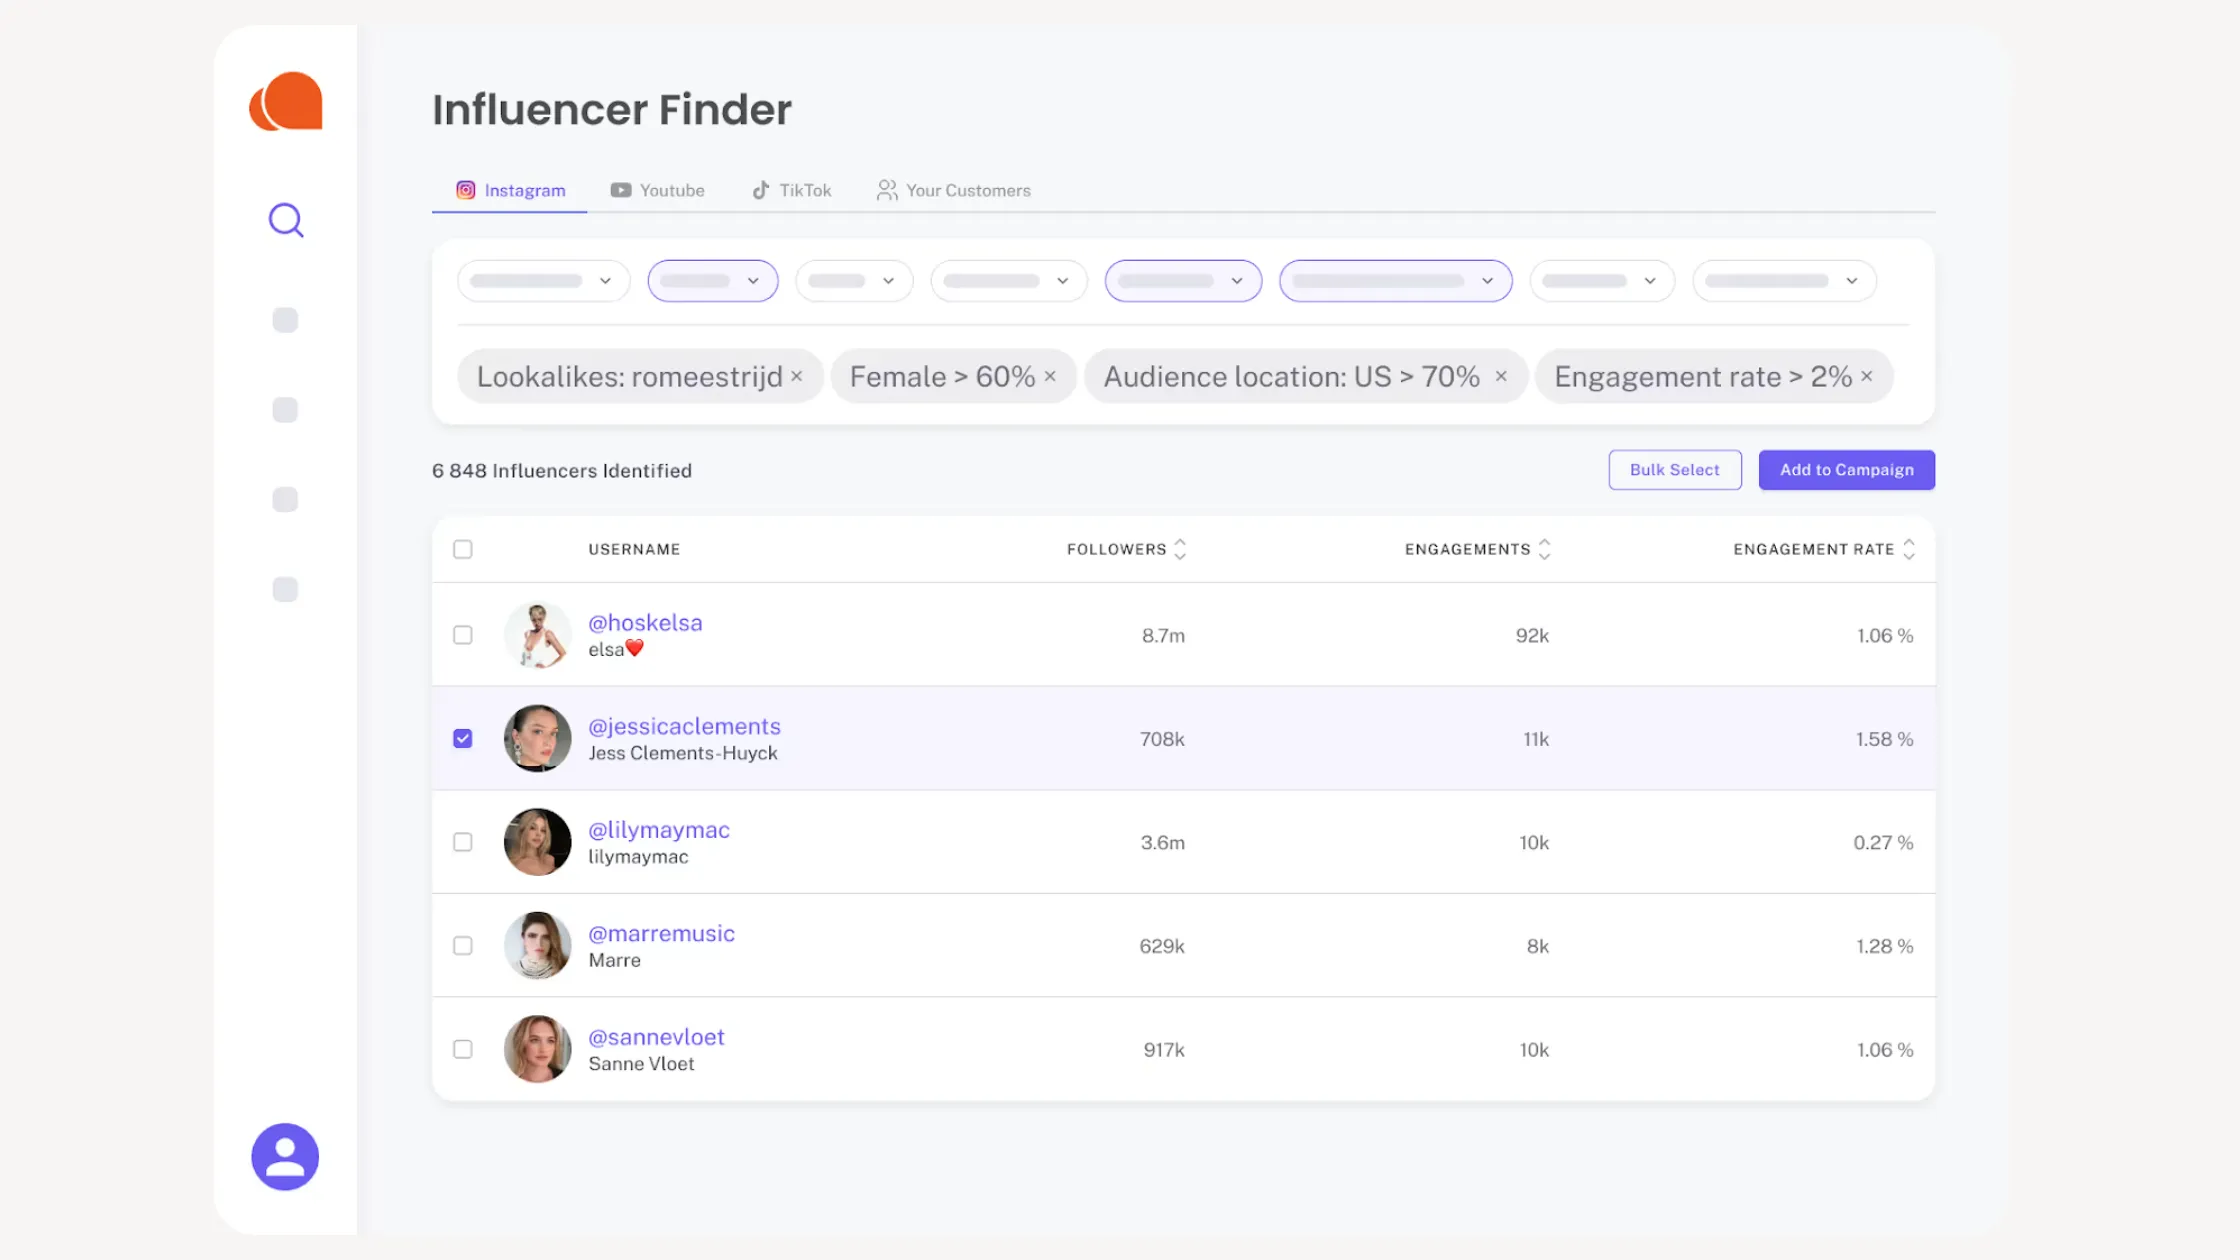Open the user profile avatar icon
This screenshot has width=2240, height=1260.
pyautogui.click(x=285, y=1156)
